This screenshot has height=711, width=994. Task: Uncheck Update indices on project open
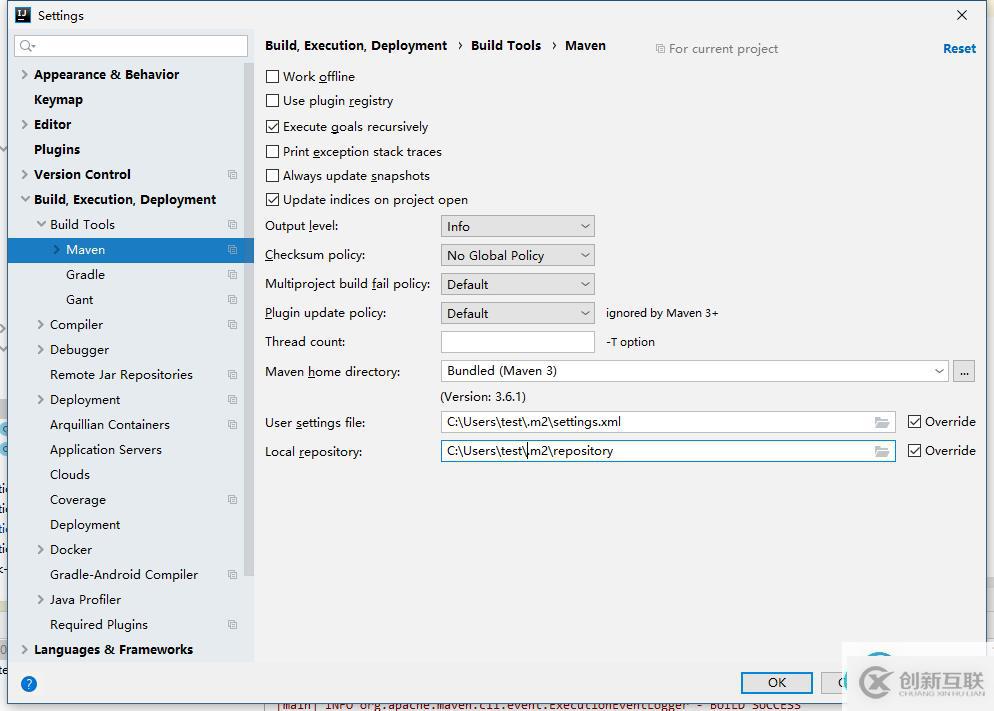click(273, 200)
